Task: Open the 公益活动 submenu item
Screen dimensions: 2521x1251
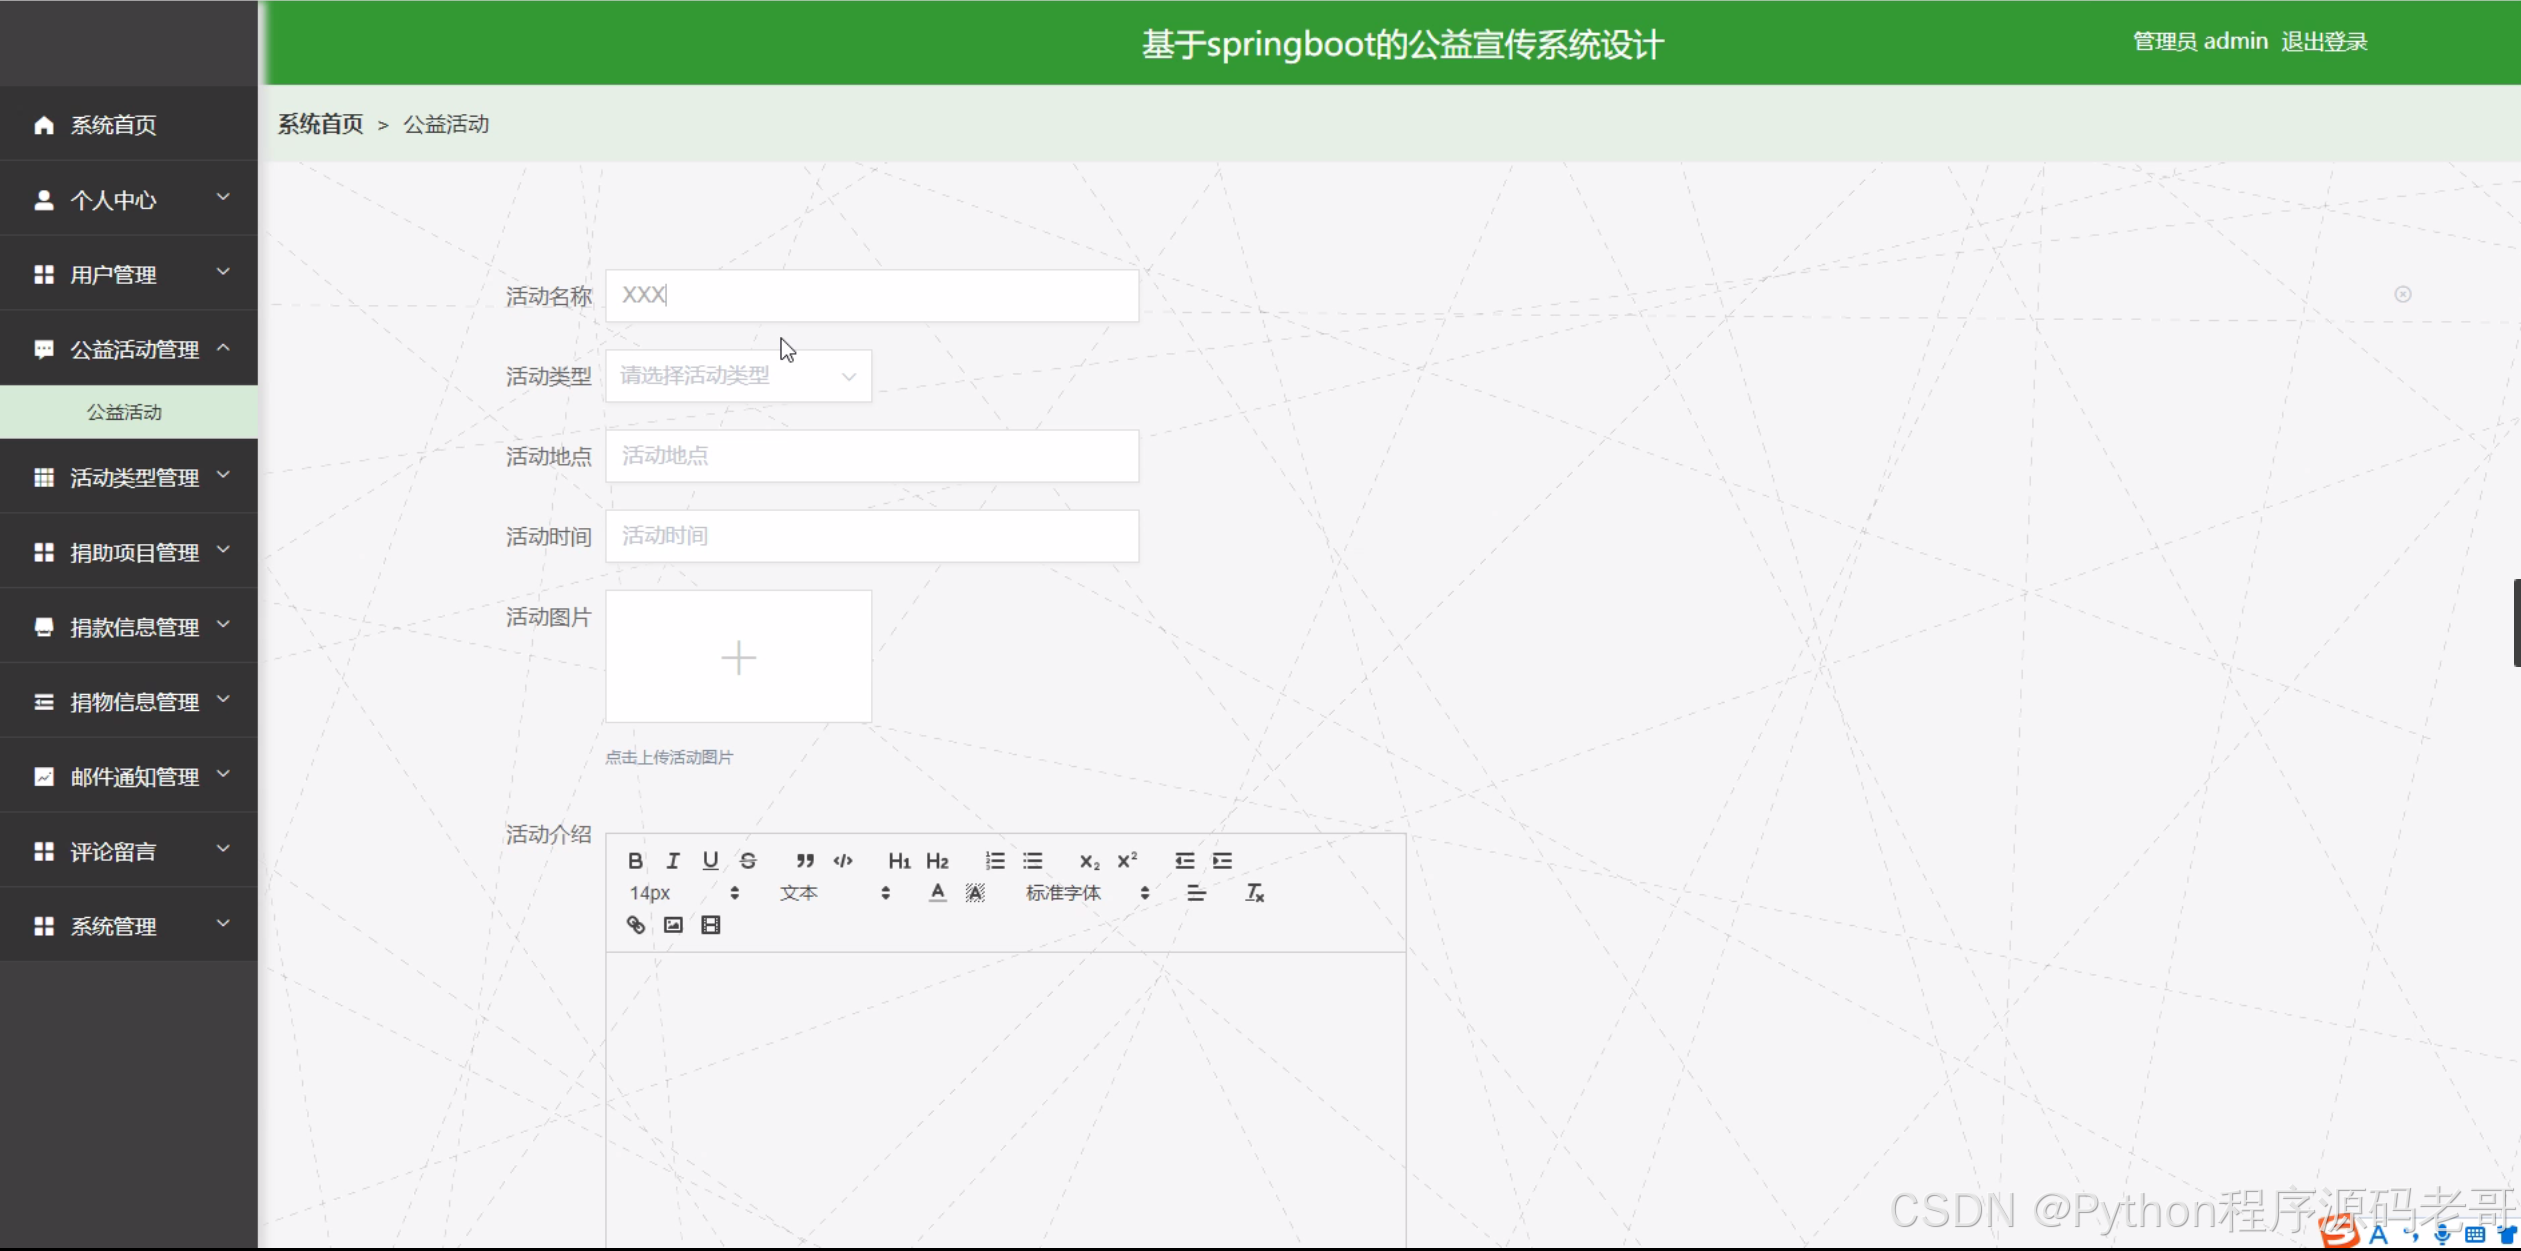Action: (x=124, y=412)
